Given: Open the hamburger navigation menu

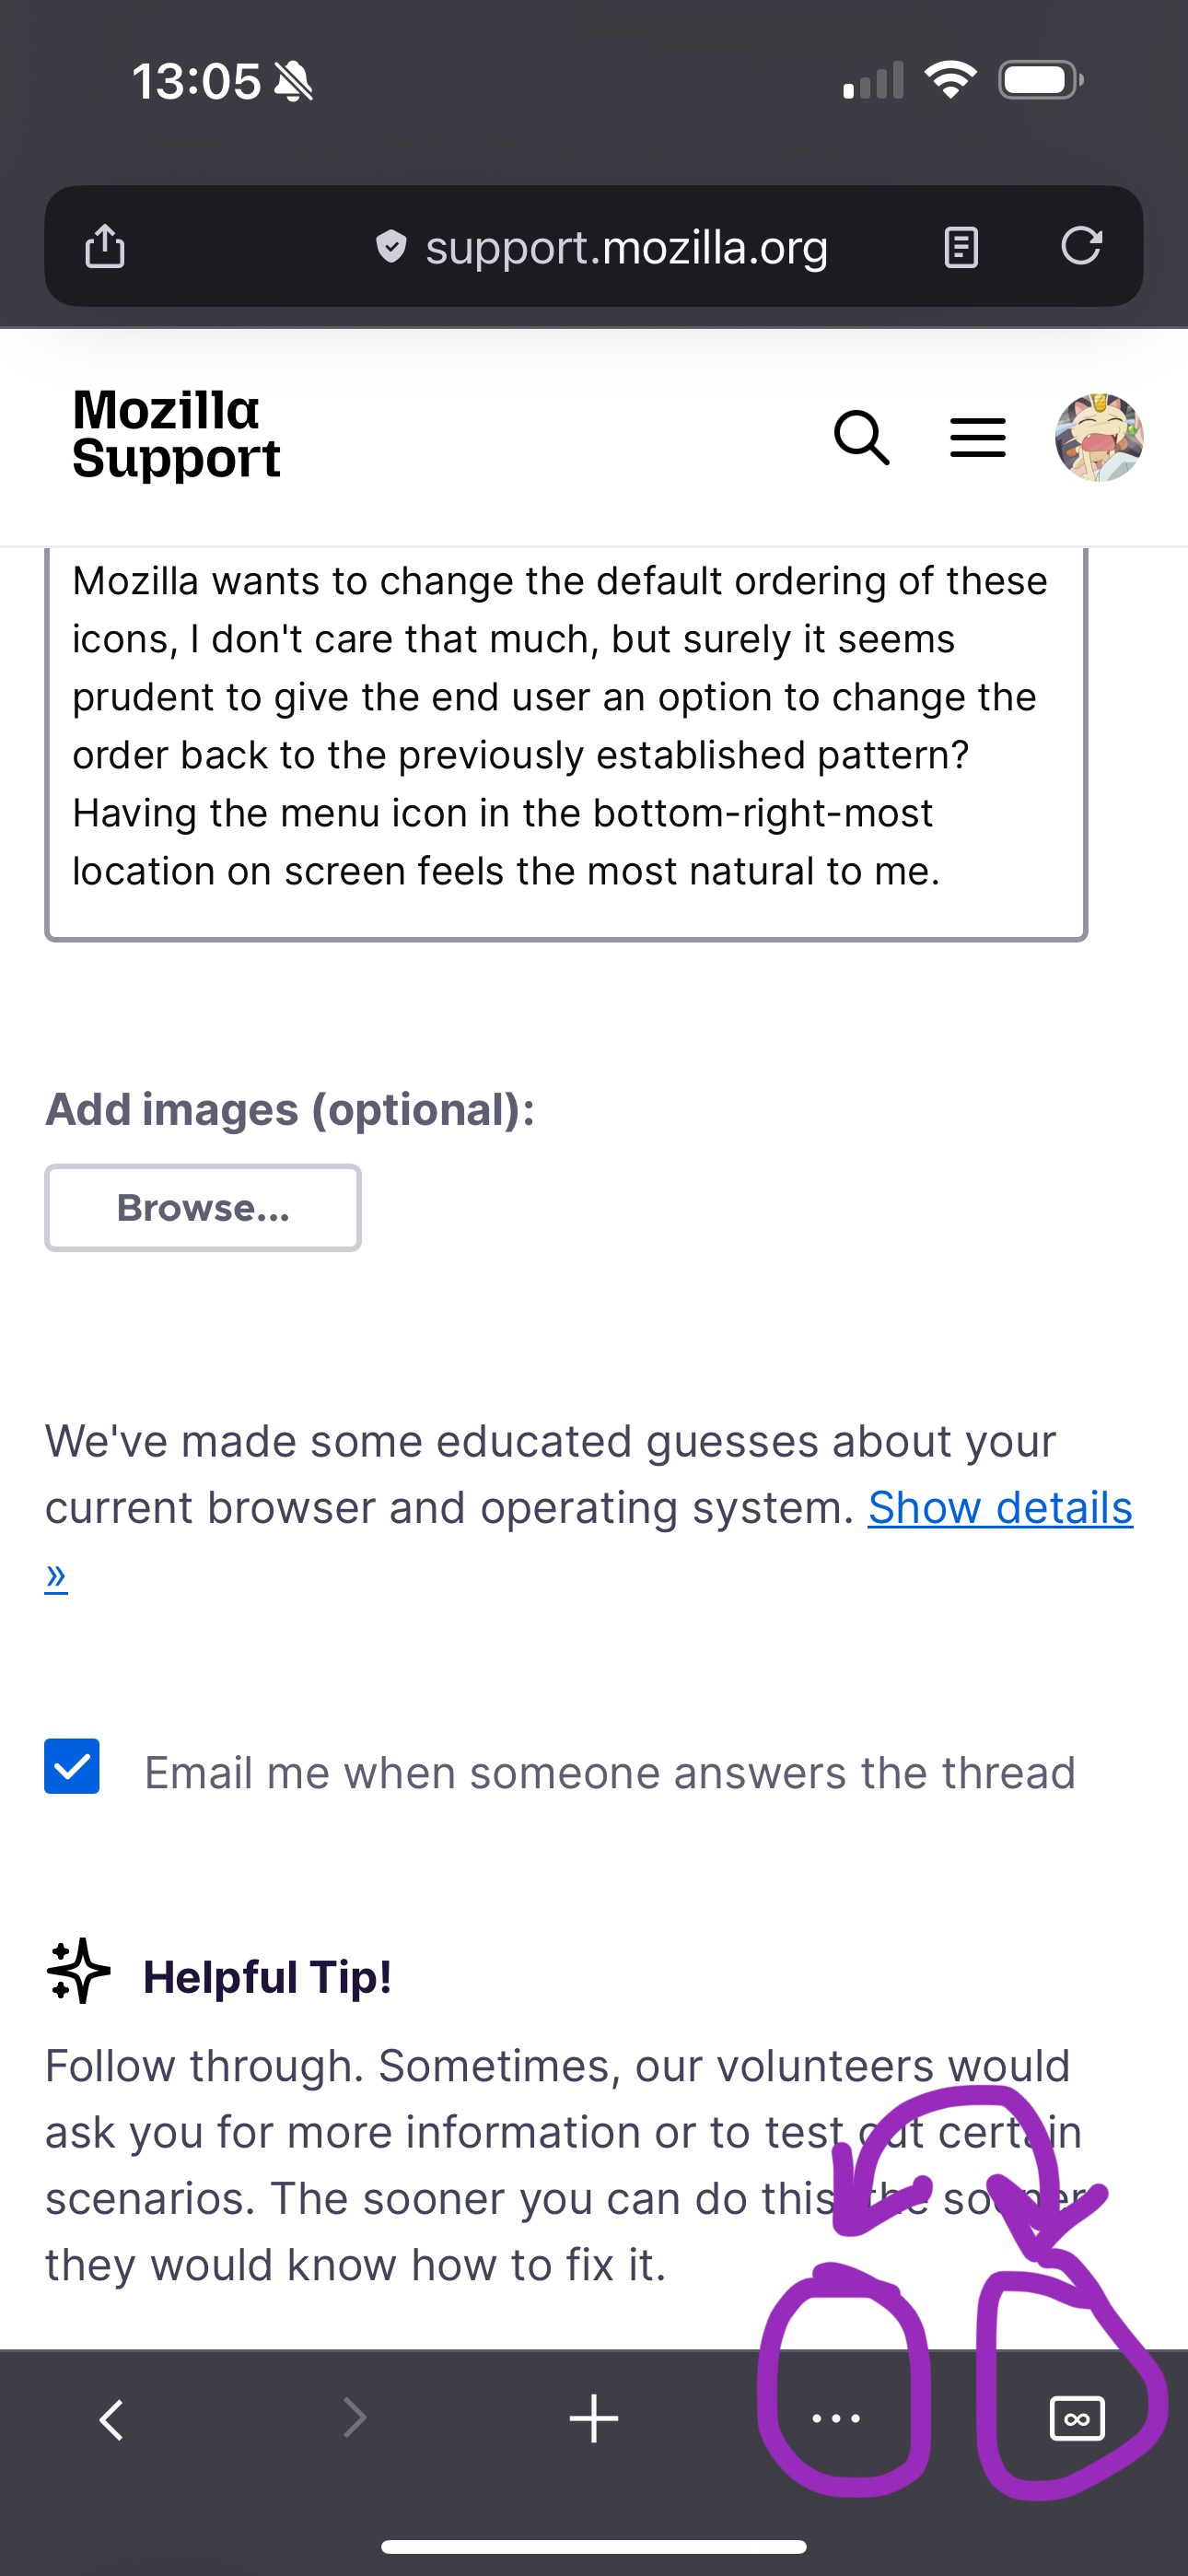Looking at the screenshot, I should point(977,438).
